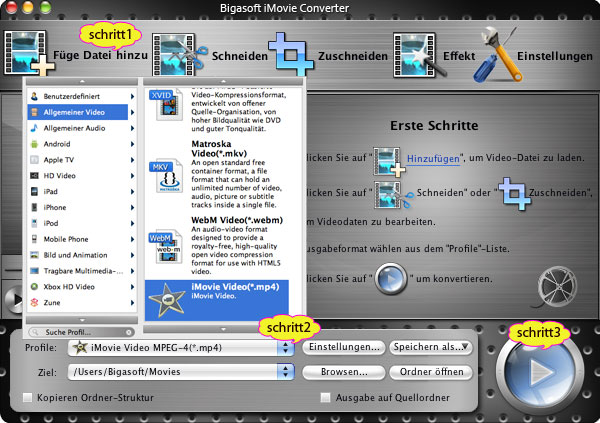Click the iPhone device icon
The height and width of the screenshot is (423, 600).
(x=34, y=207)
